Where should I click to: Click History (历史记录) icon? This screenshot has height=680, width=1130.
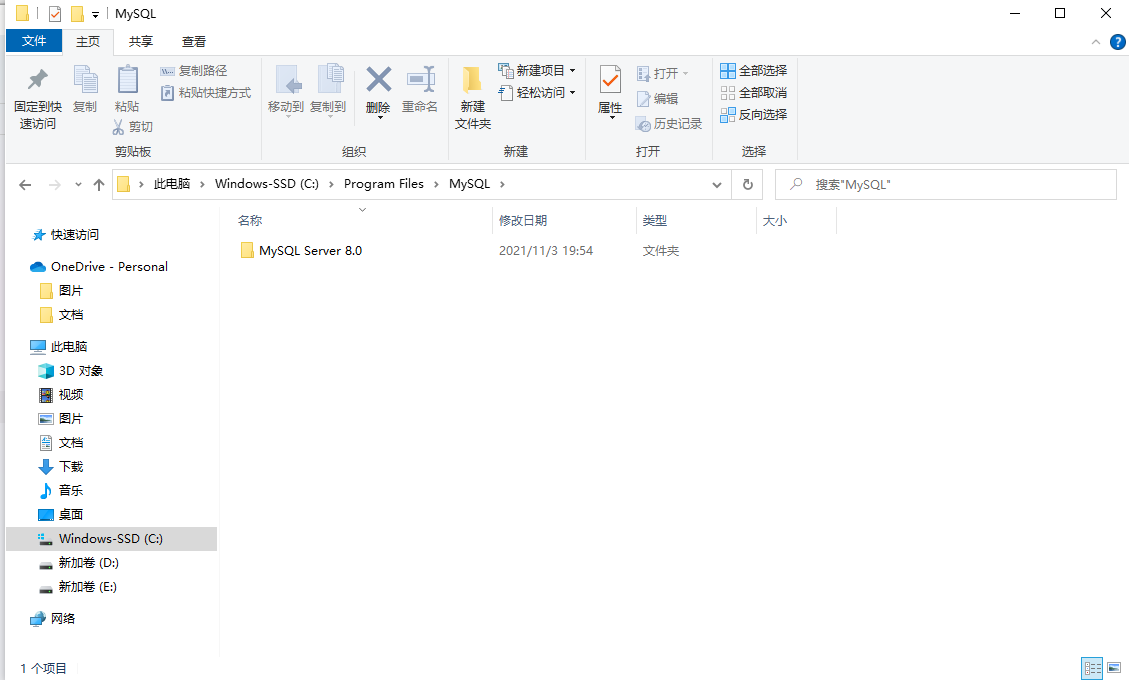pos(644,124)
